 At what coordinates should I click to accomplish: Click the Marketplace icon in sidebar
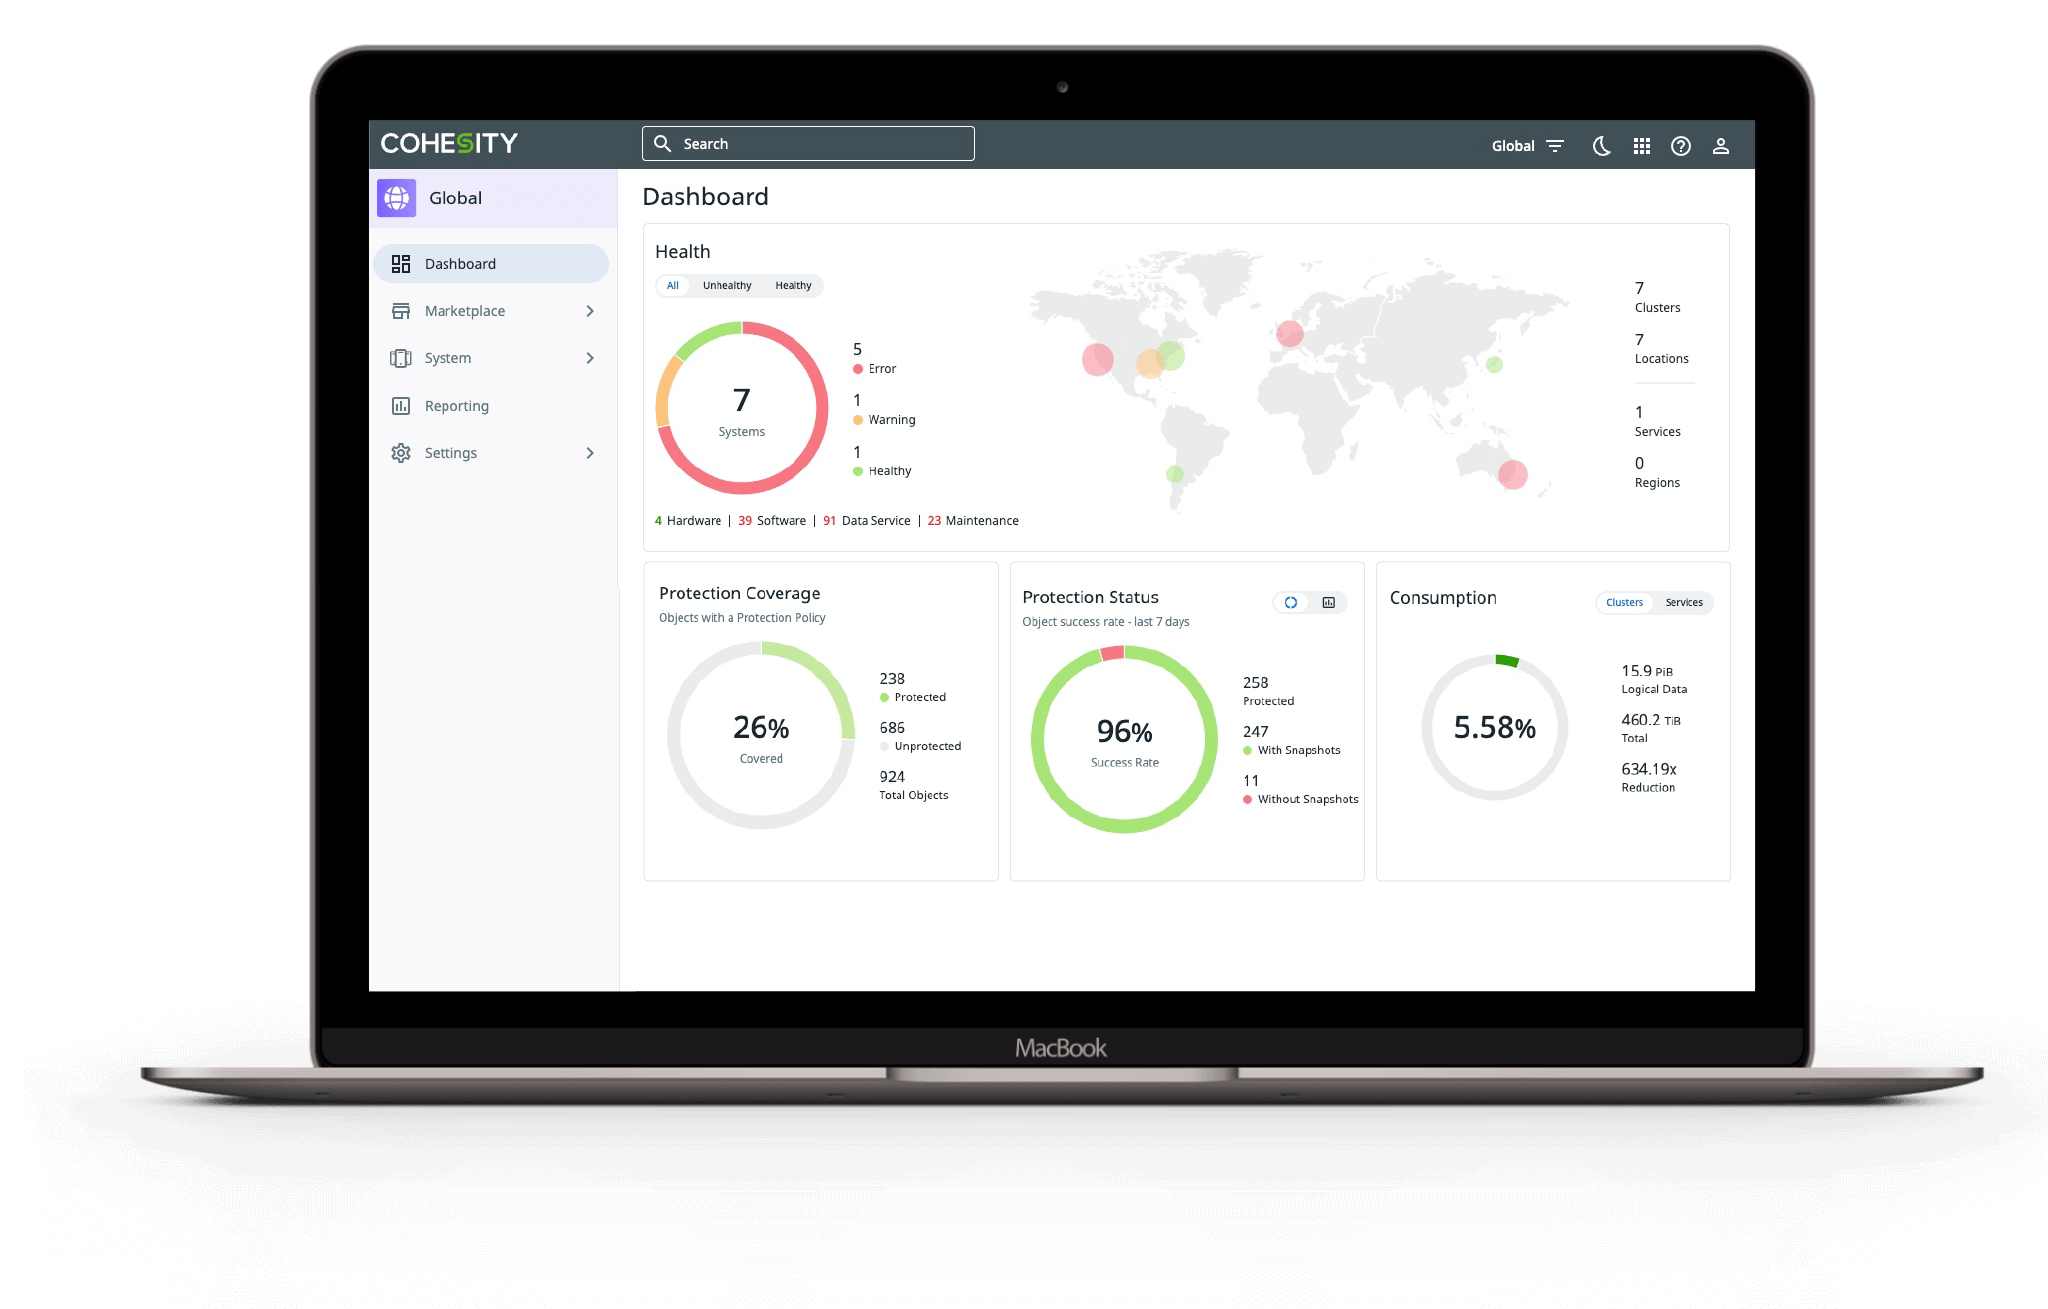point(400,310)
